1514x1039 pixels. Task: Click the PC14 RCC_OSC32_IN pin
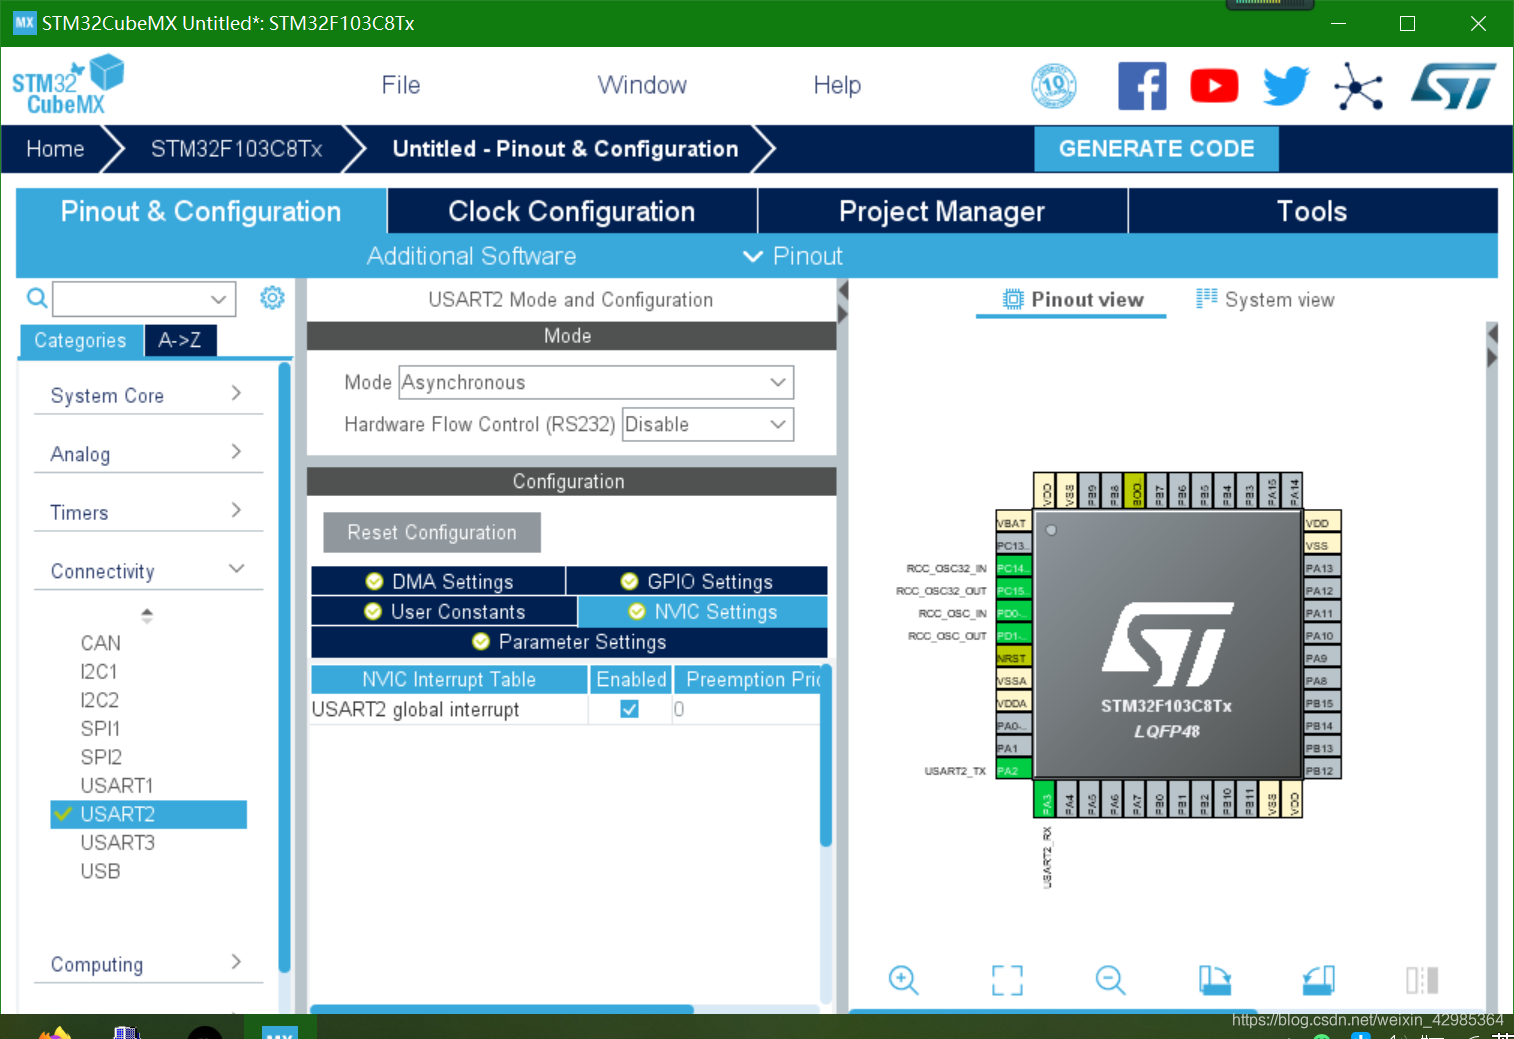click(1013, 568)
